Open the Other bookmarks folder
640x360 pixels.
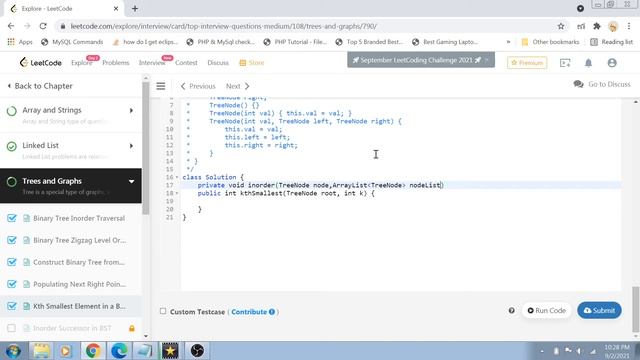[550, 42]
